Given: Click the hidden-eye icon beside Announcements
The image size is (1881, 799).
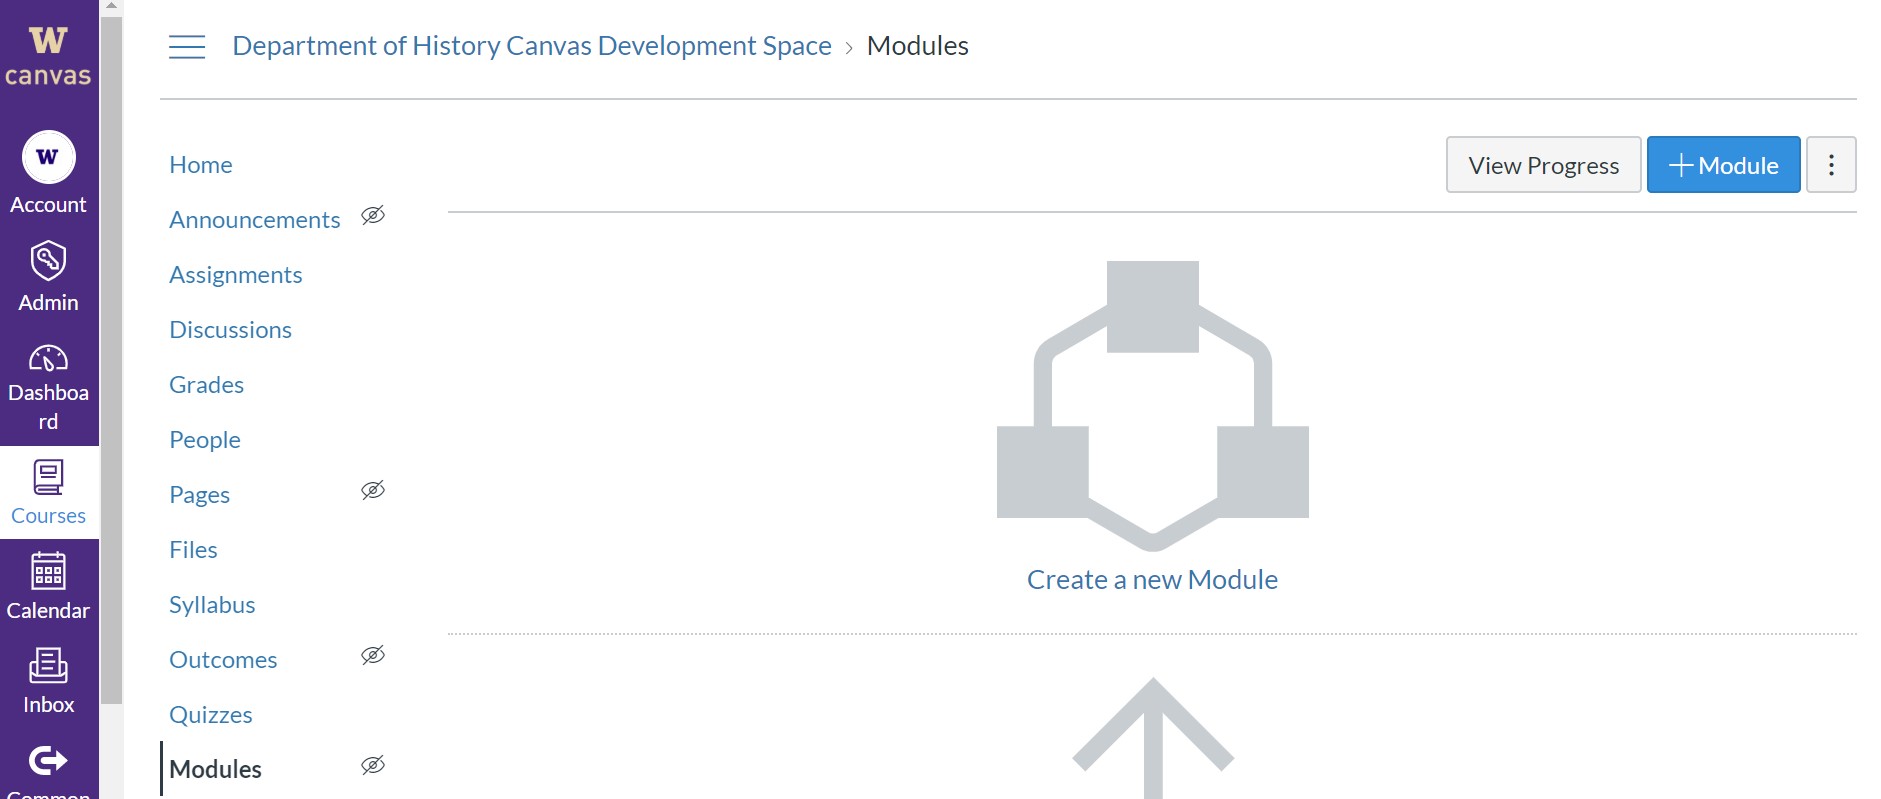Looking at the screenshot, I should coord(373,215).
